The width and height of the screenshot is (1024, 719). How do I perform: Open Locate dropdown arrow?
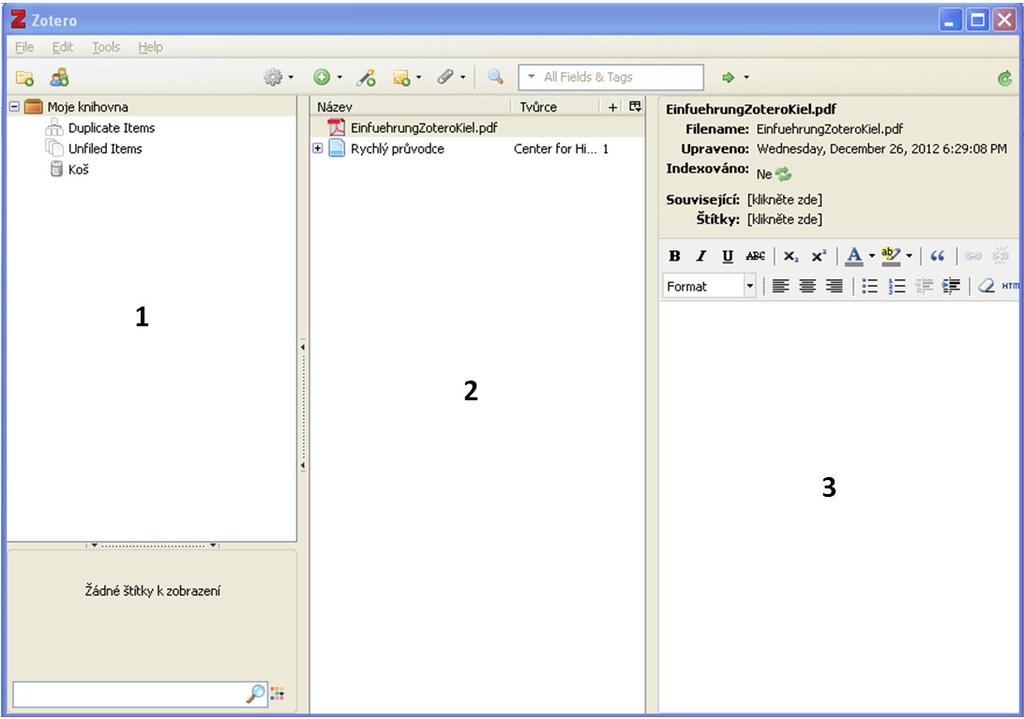tap(746, 77)
